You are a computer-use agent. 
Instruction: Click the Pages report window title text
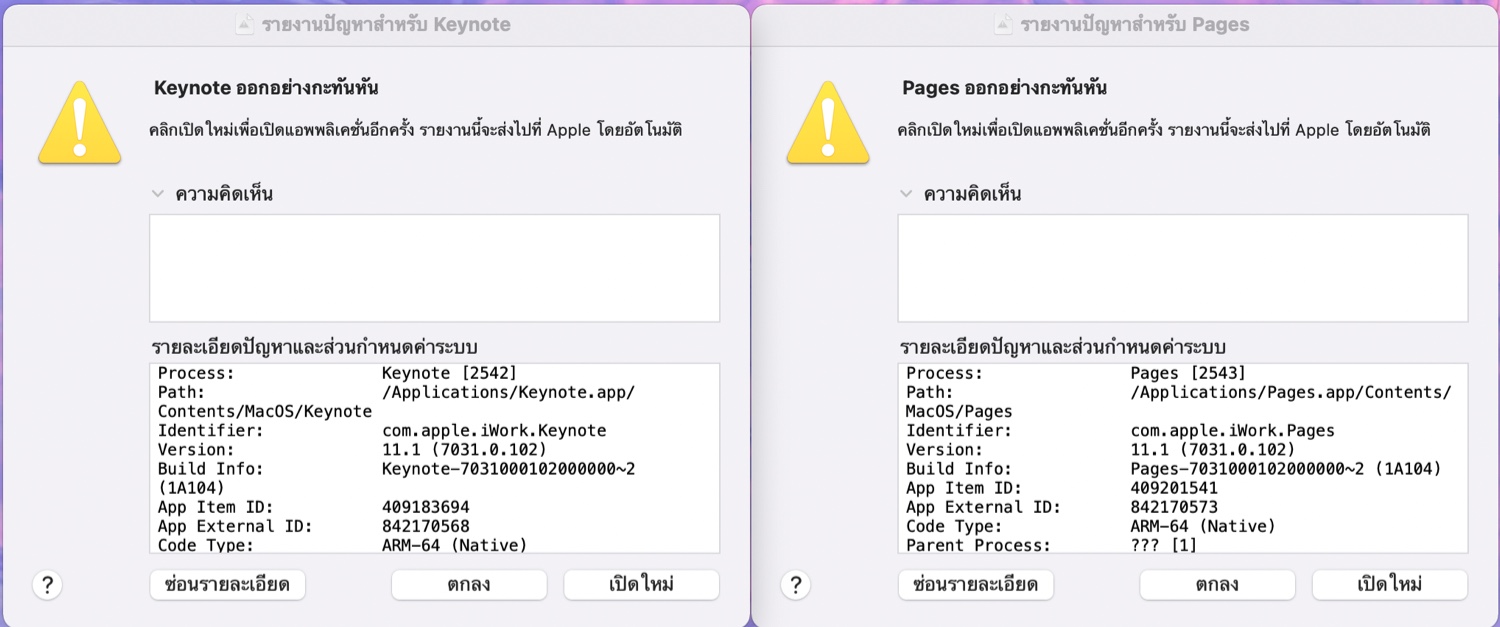[1135, 25]
